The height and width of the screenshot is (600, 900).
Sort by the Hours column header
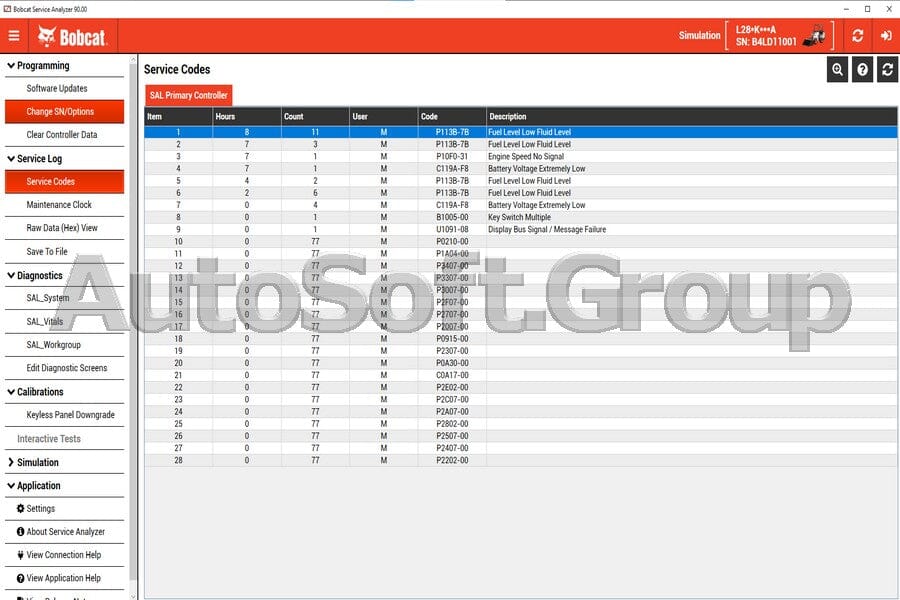[247, 117]
